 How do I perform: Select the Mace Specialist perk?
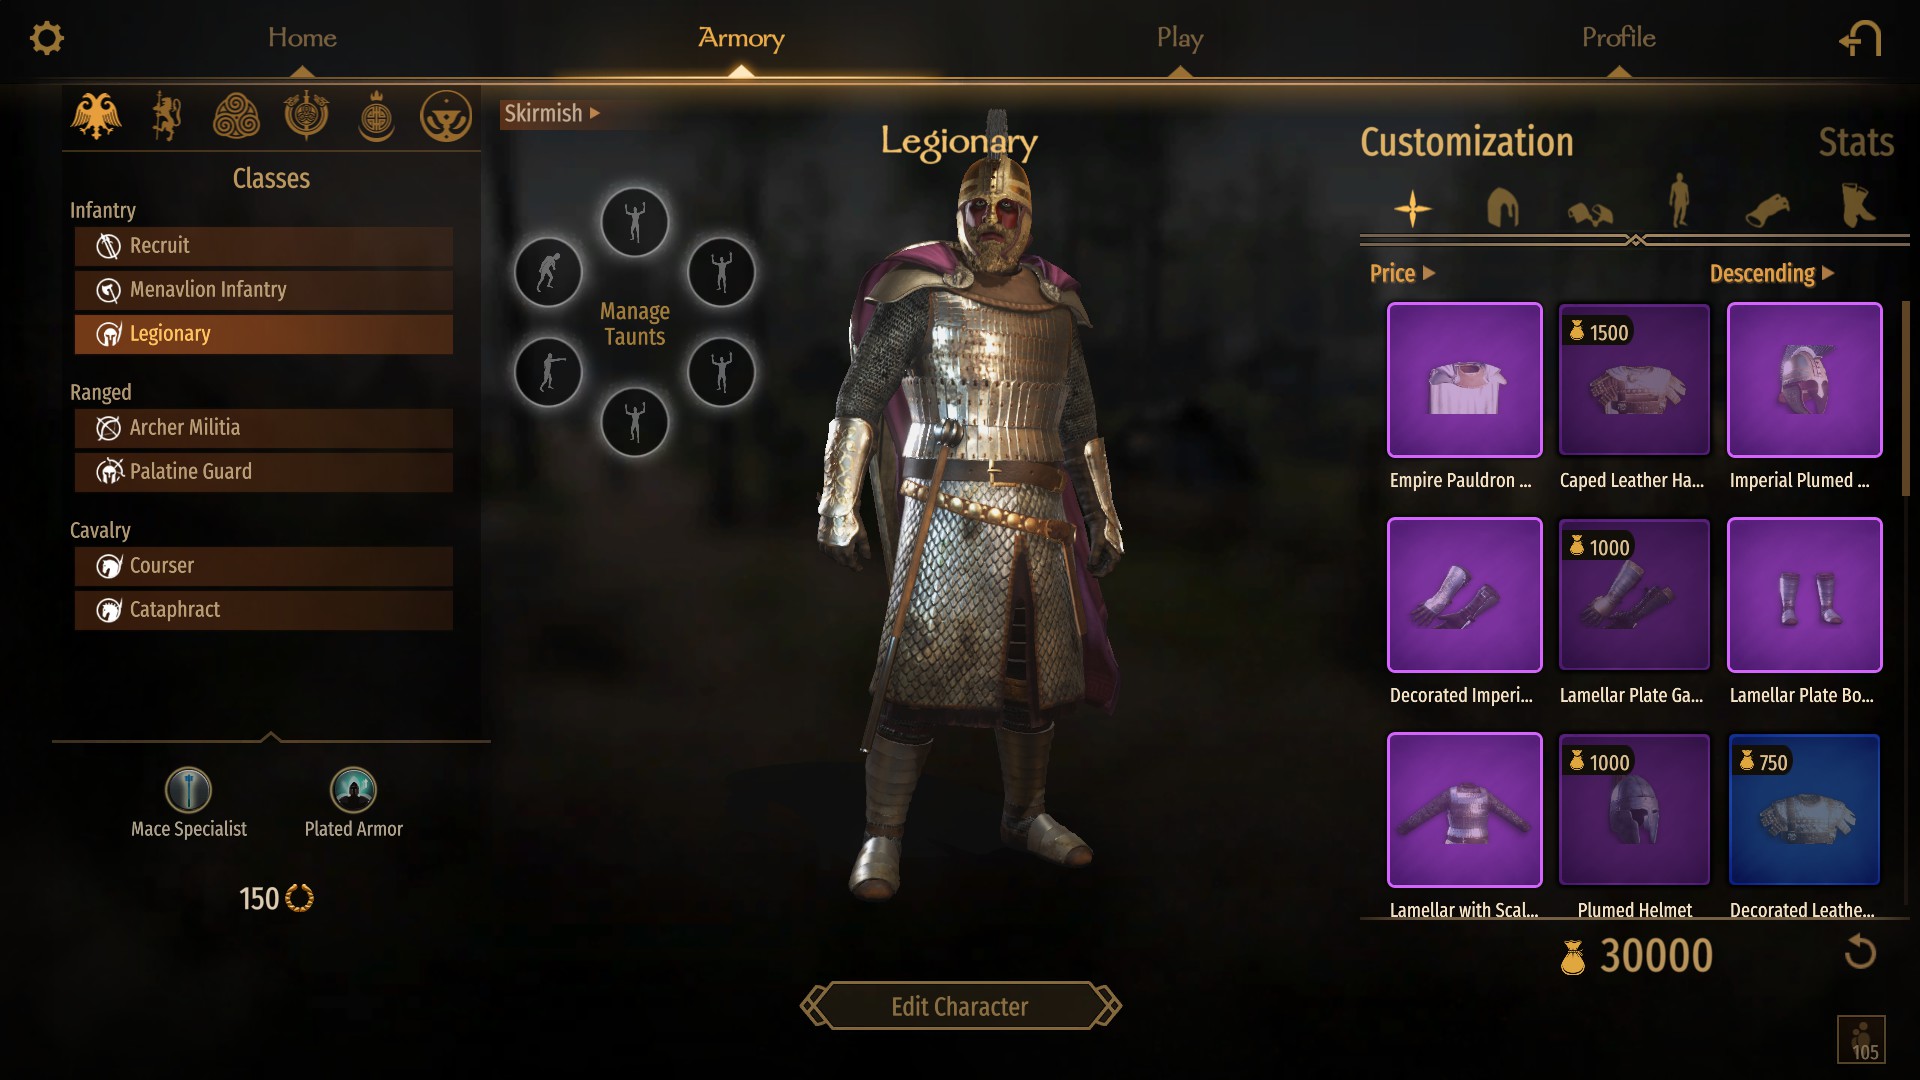188,790
